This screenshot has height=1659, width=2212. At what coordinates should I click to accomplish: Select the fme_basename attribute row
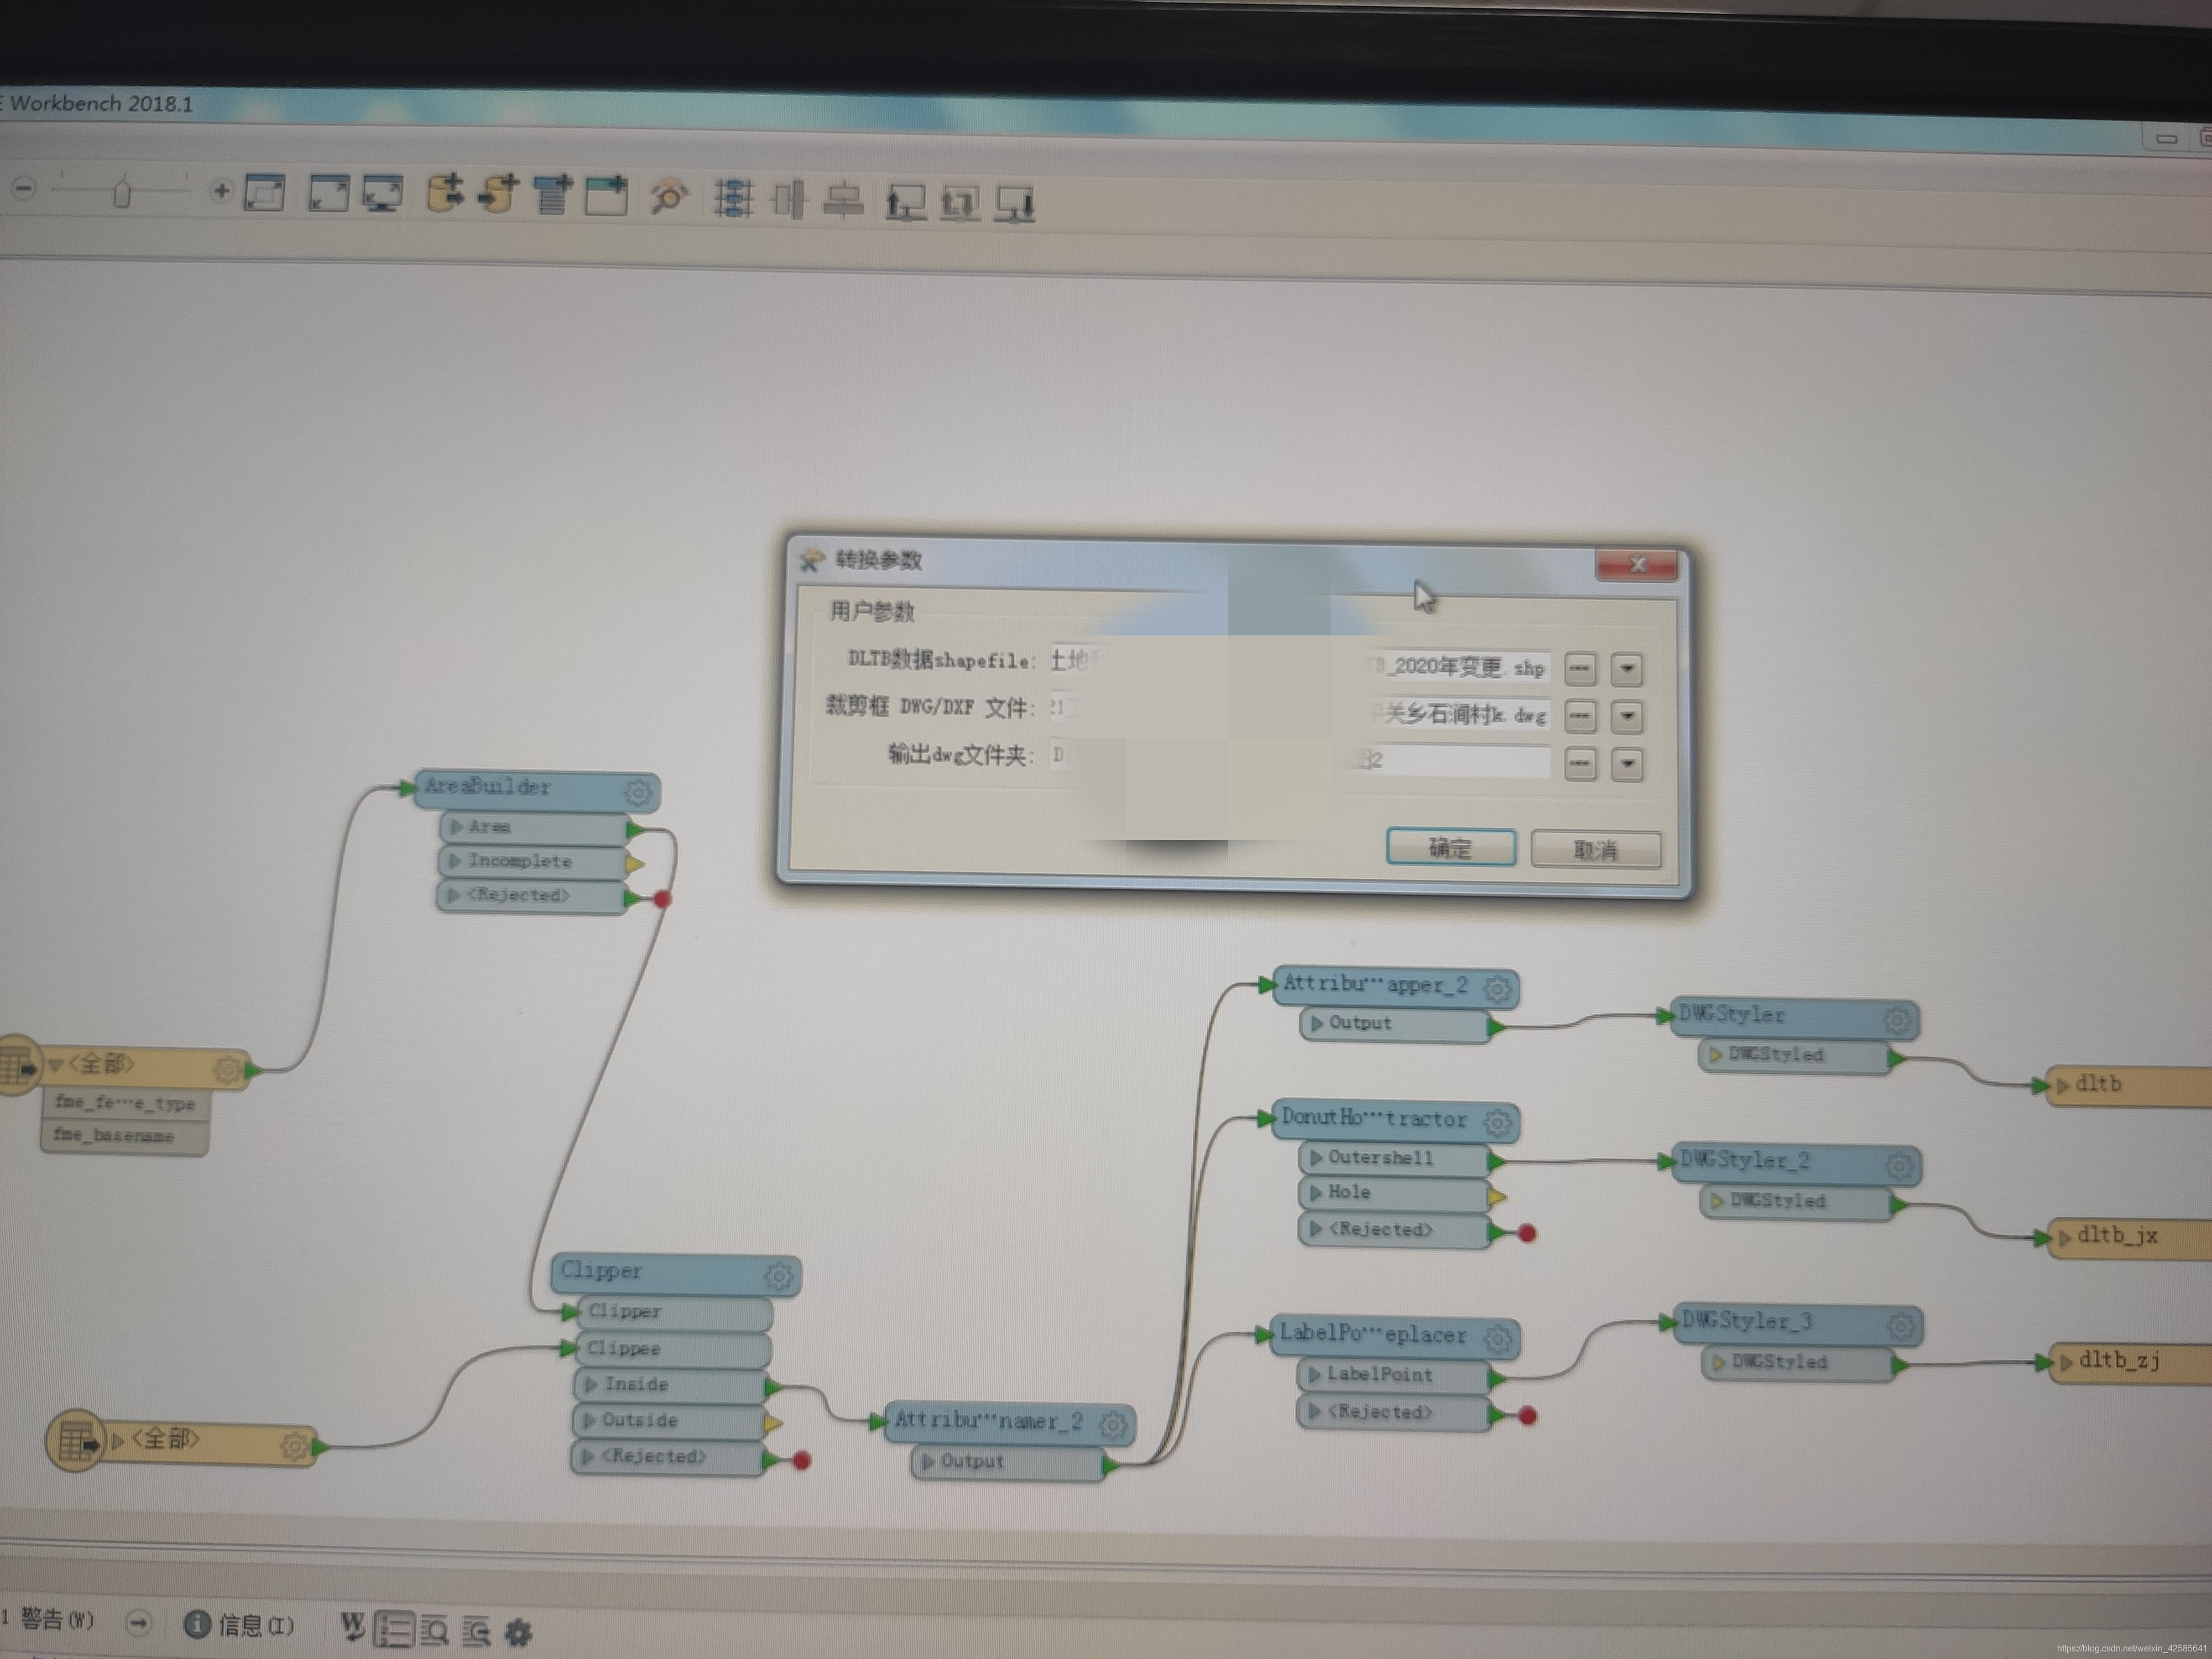tap(124, 1136)
